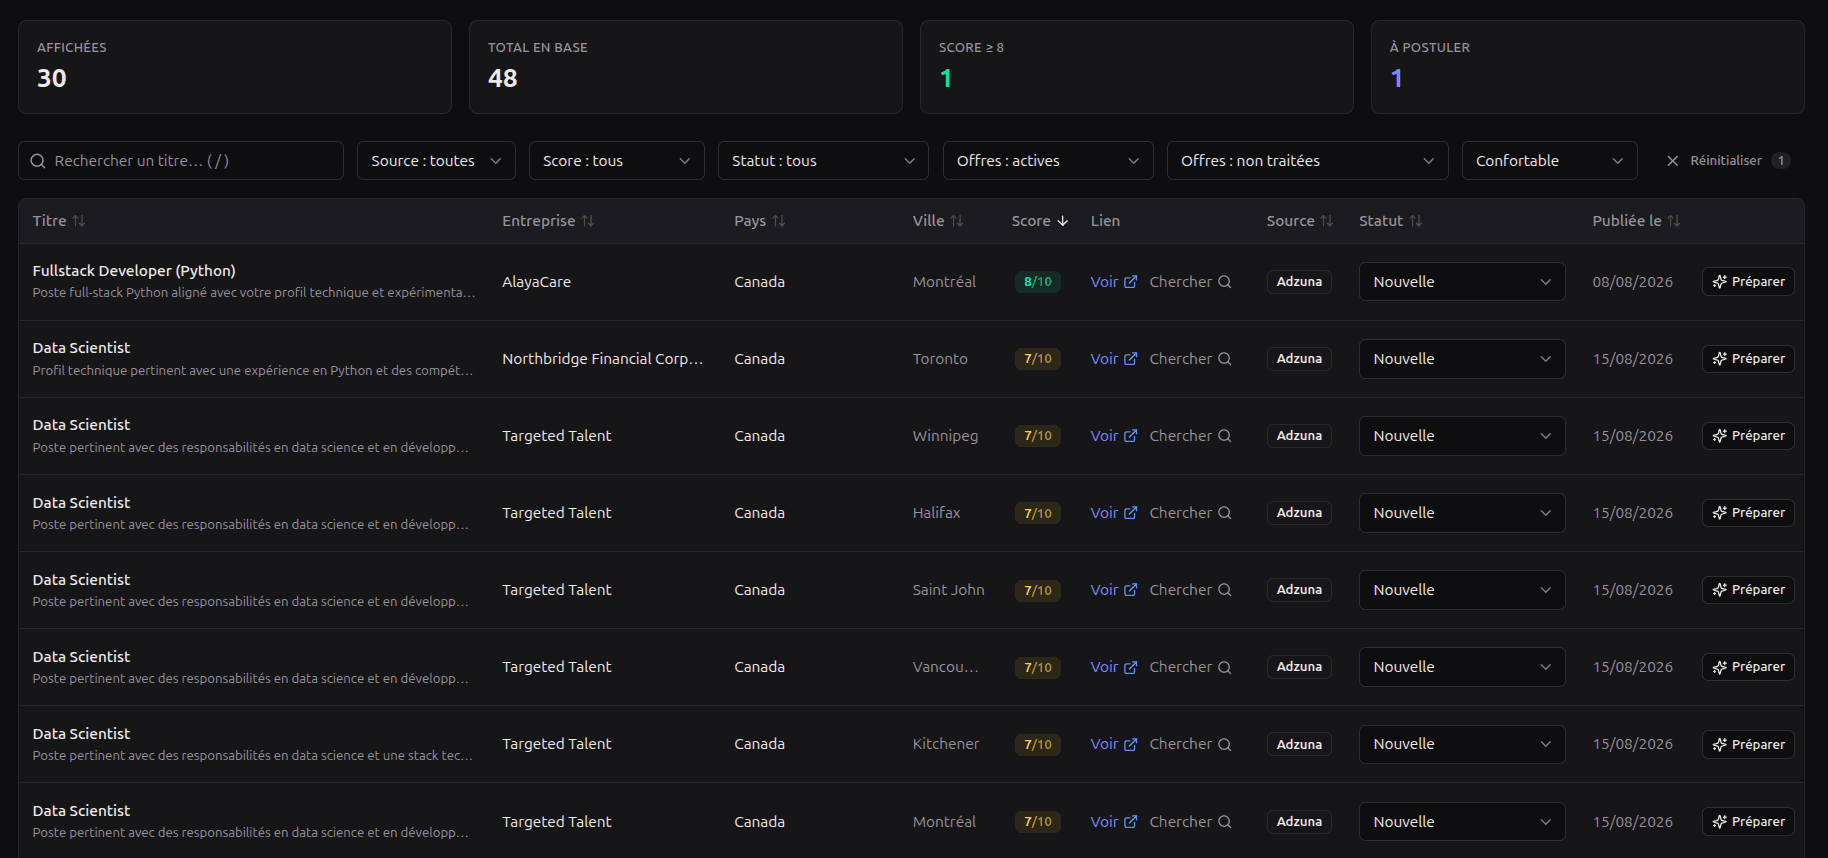Click Chercher search icon for Halifax row
This screenshot has height=858, width=1828.
coord(1225,513)
